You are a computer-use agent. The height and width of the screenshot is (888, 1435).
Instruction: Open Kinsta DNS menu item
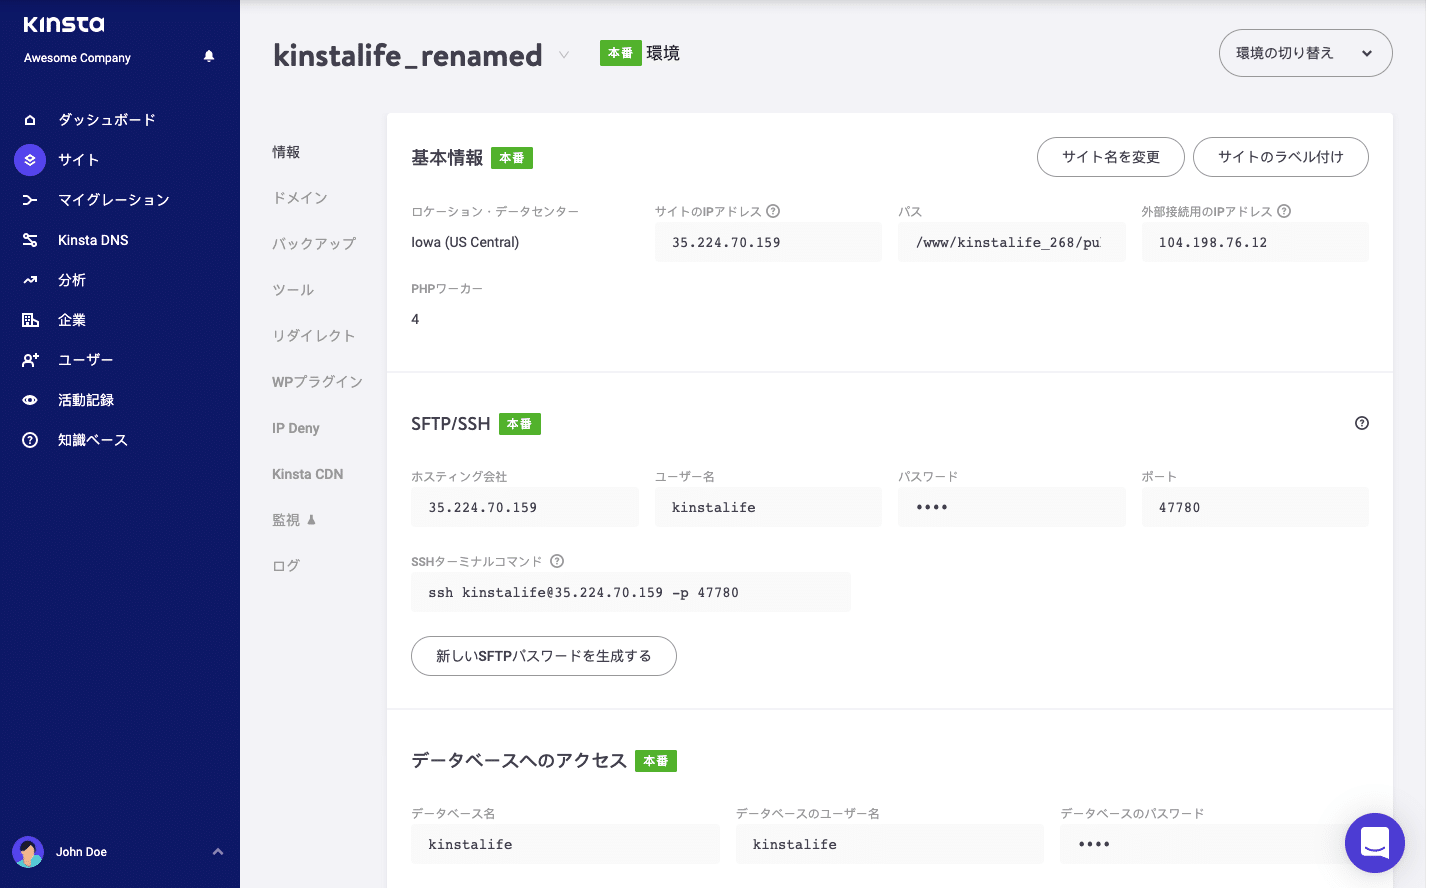tap(93, 240)
